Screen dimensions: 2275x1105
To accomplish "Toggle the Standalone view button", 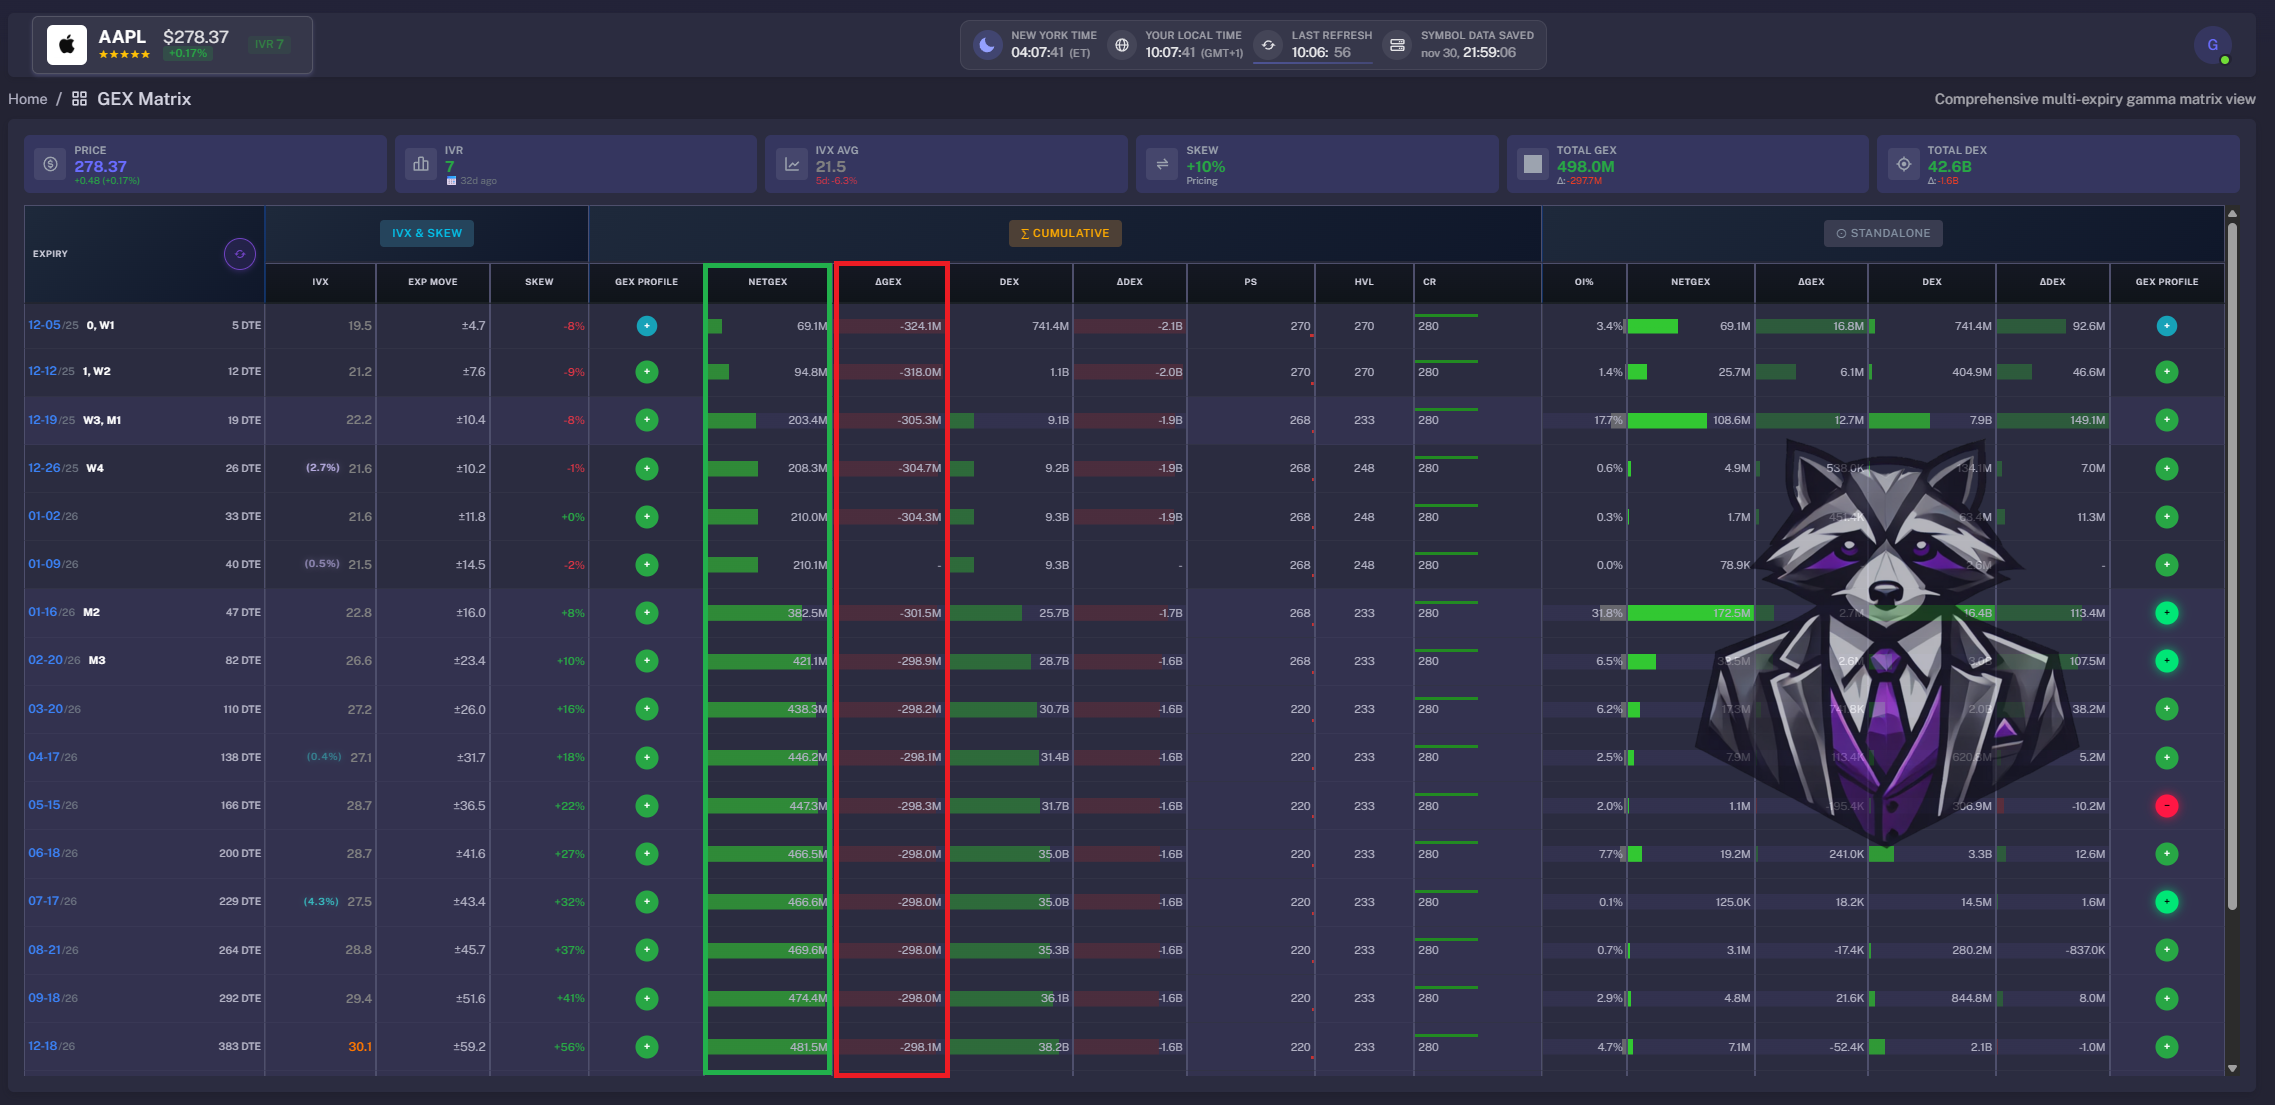I will pos(1882,233).
